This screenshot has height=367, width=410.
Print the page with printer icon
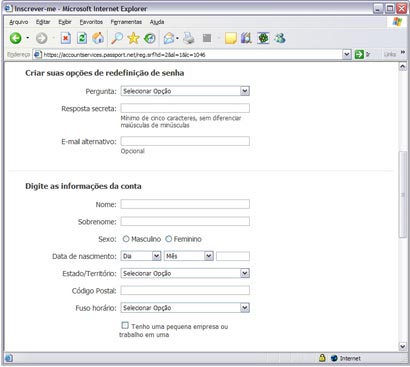[189, 38]
